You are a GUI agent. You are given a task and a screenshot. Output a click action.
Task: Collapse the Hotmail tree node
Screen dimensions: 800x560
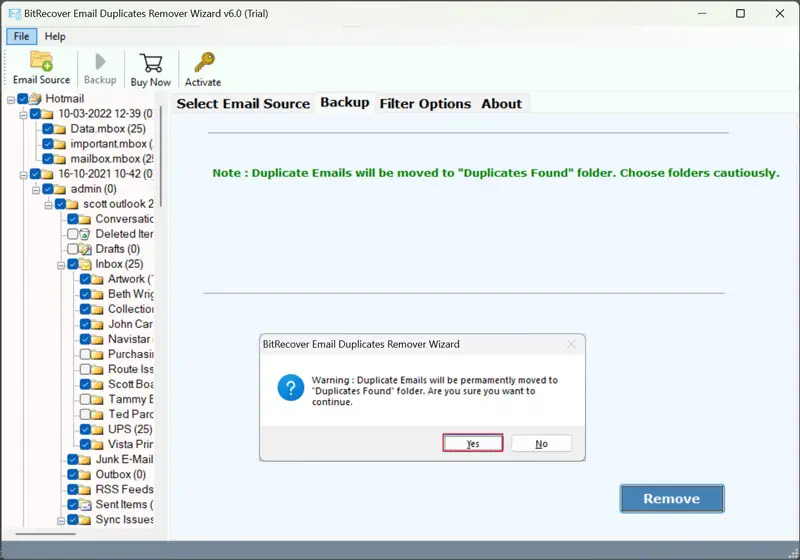(11, 100)
